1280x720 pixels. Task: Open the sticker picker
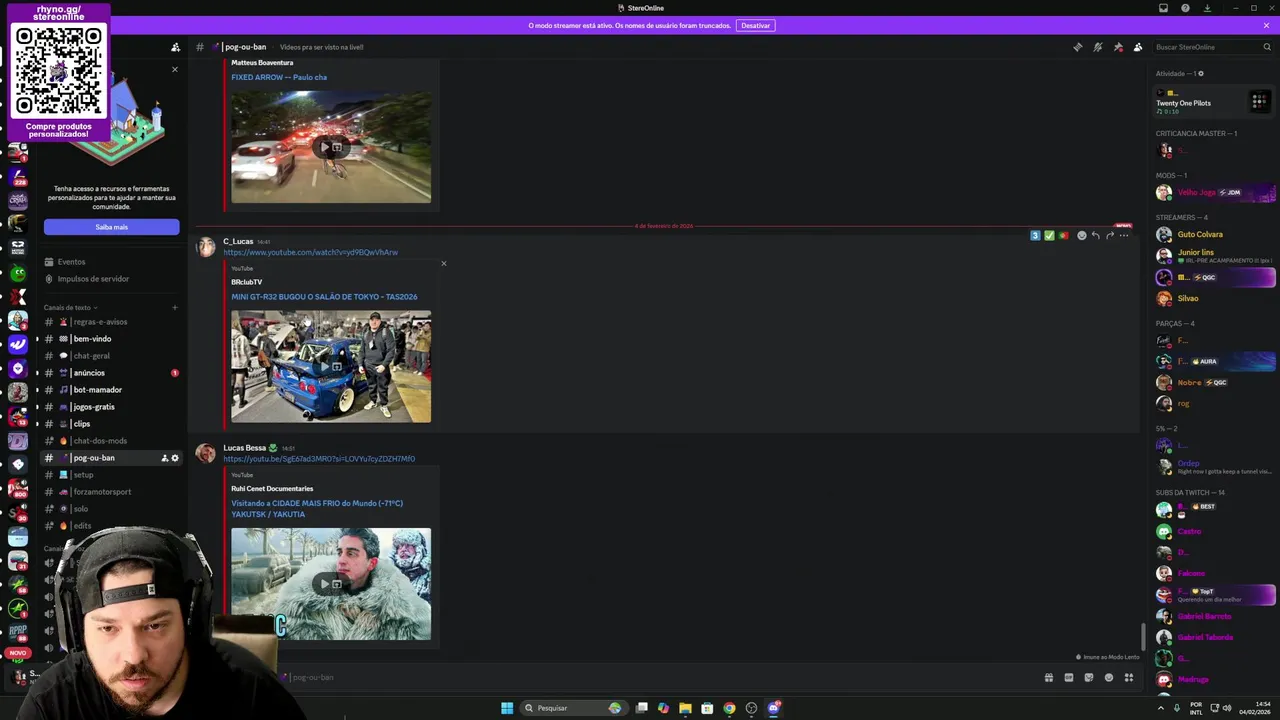click(1088, 677)
